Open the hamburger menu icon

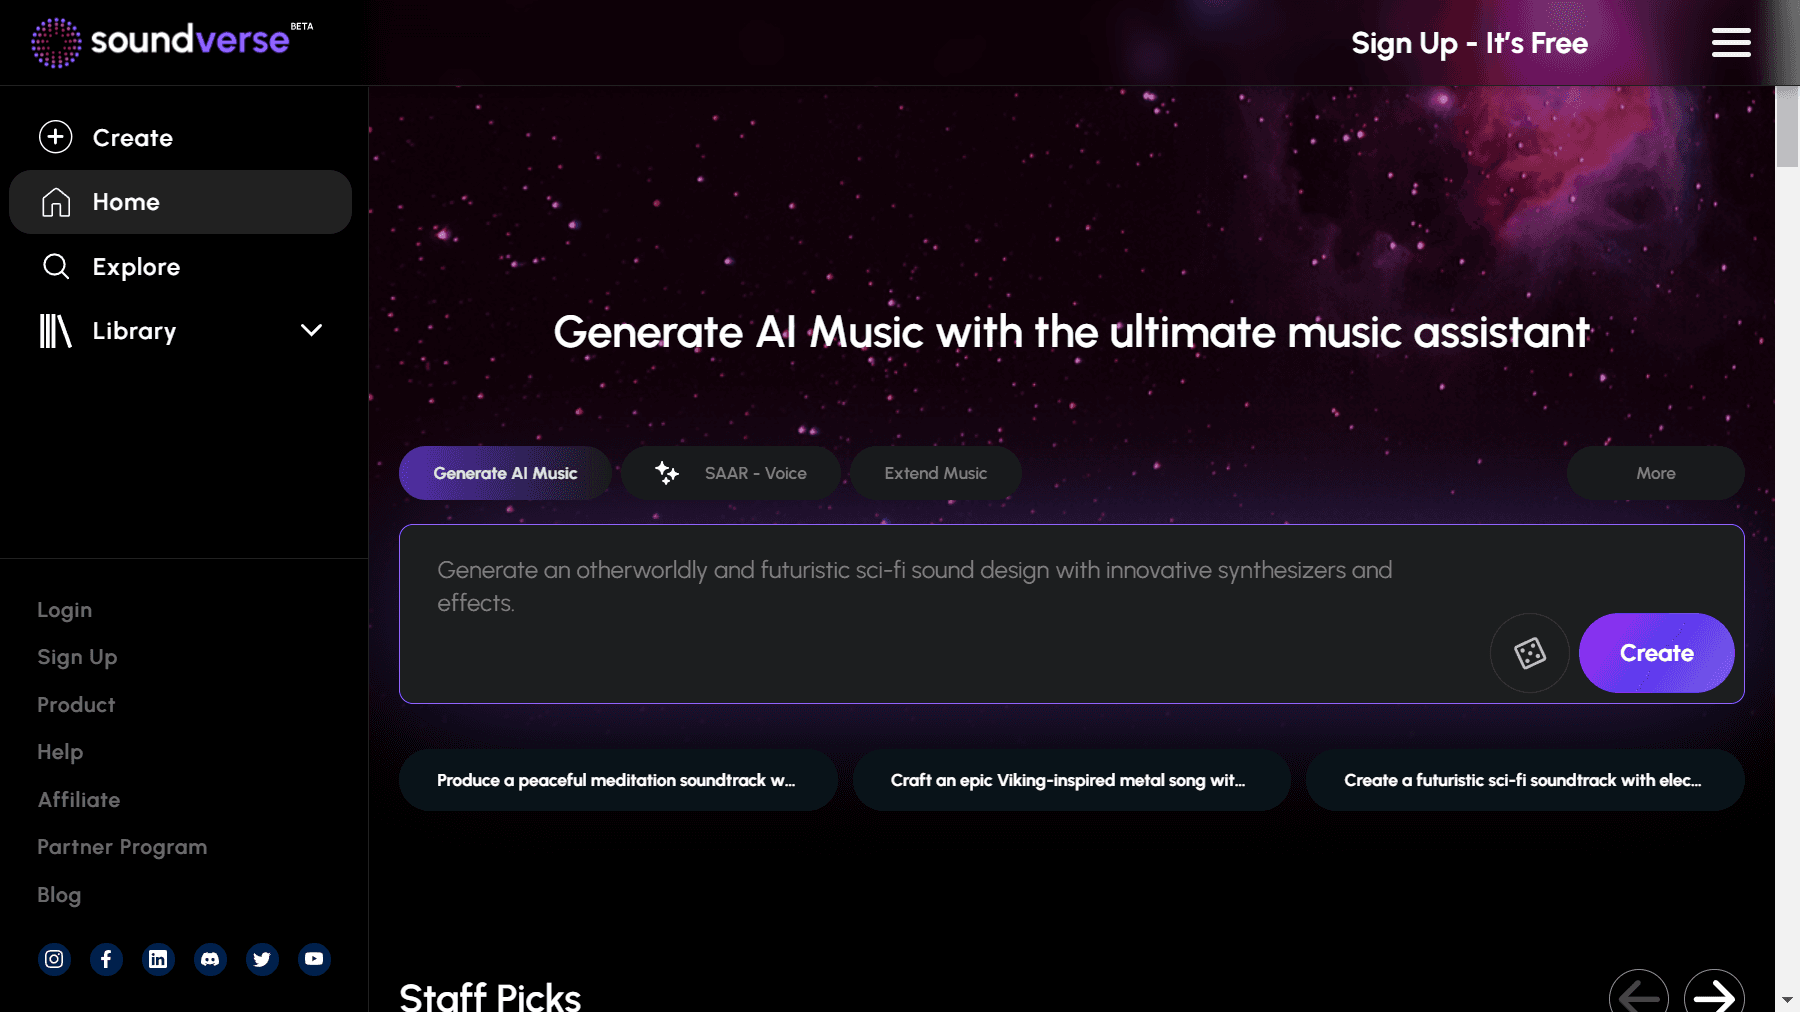point(1730,43)
